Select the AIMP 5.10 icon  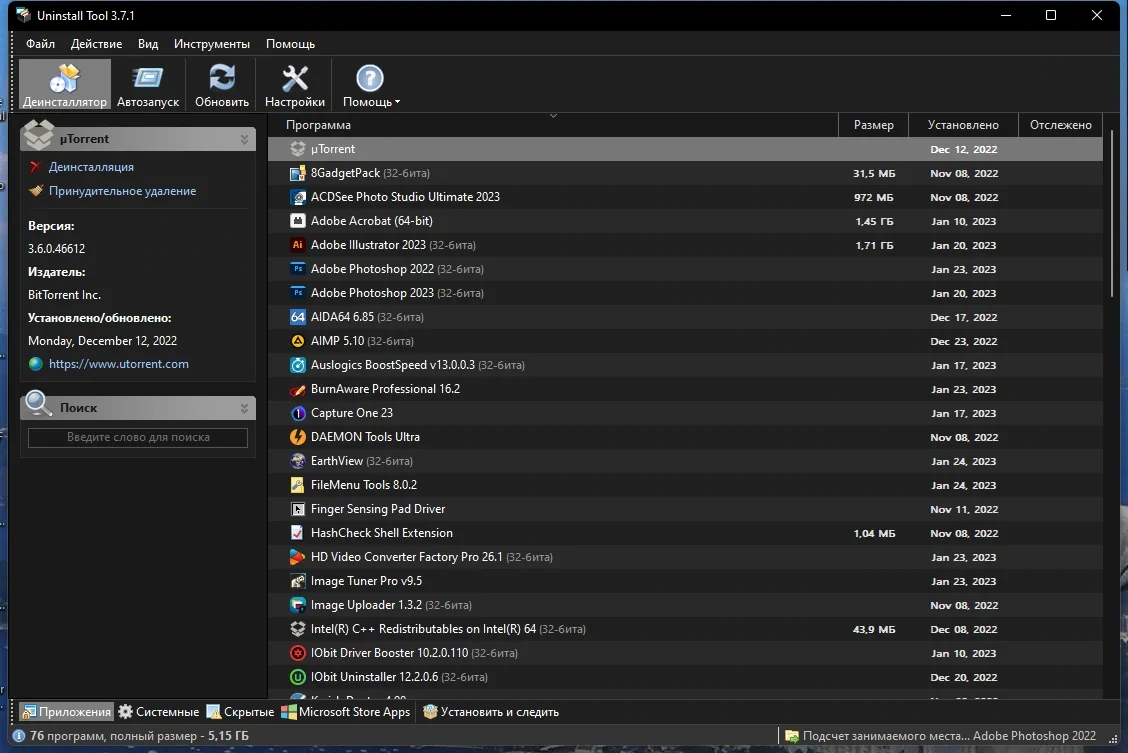point(297,341)
